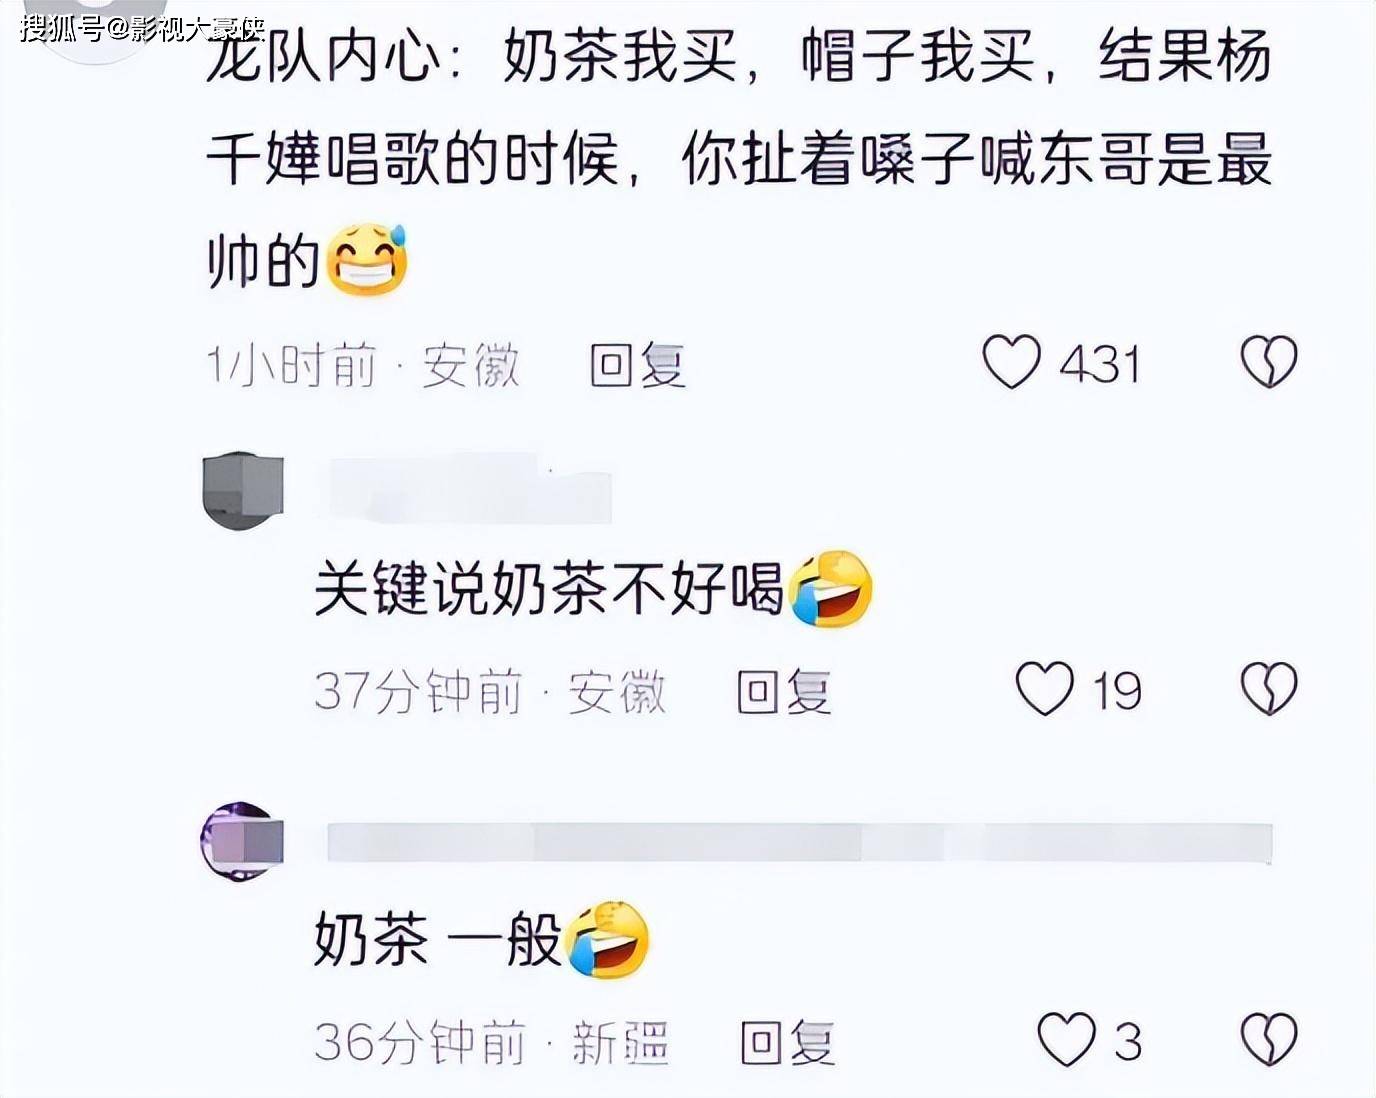
Task: Open blurred username above 关键说奶茶不好喝
Action: coord(470,488)
